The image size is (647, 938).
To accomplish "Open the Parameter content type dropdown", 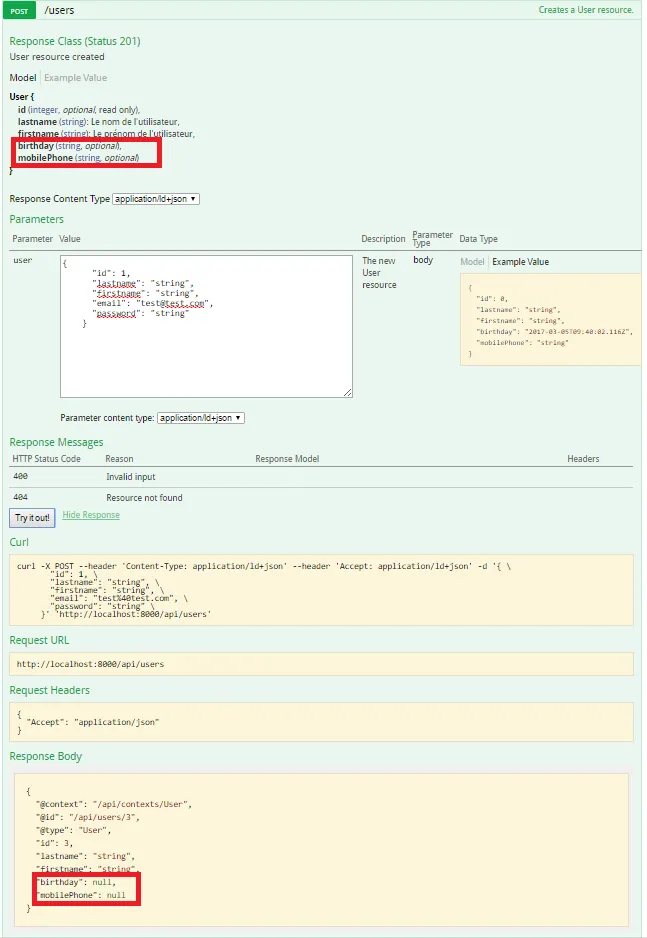I will (200, 418).
